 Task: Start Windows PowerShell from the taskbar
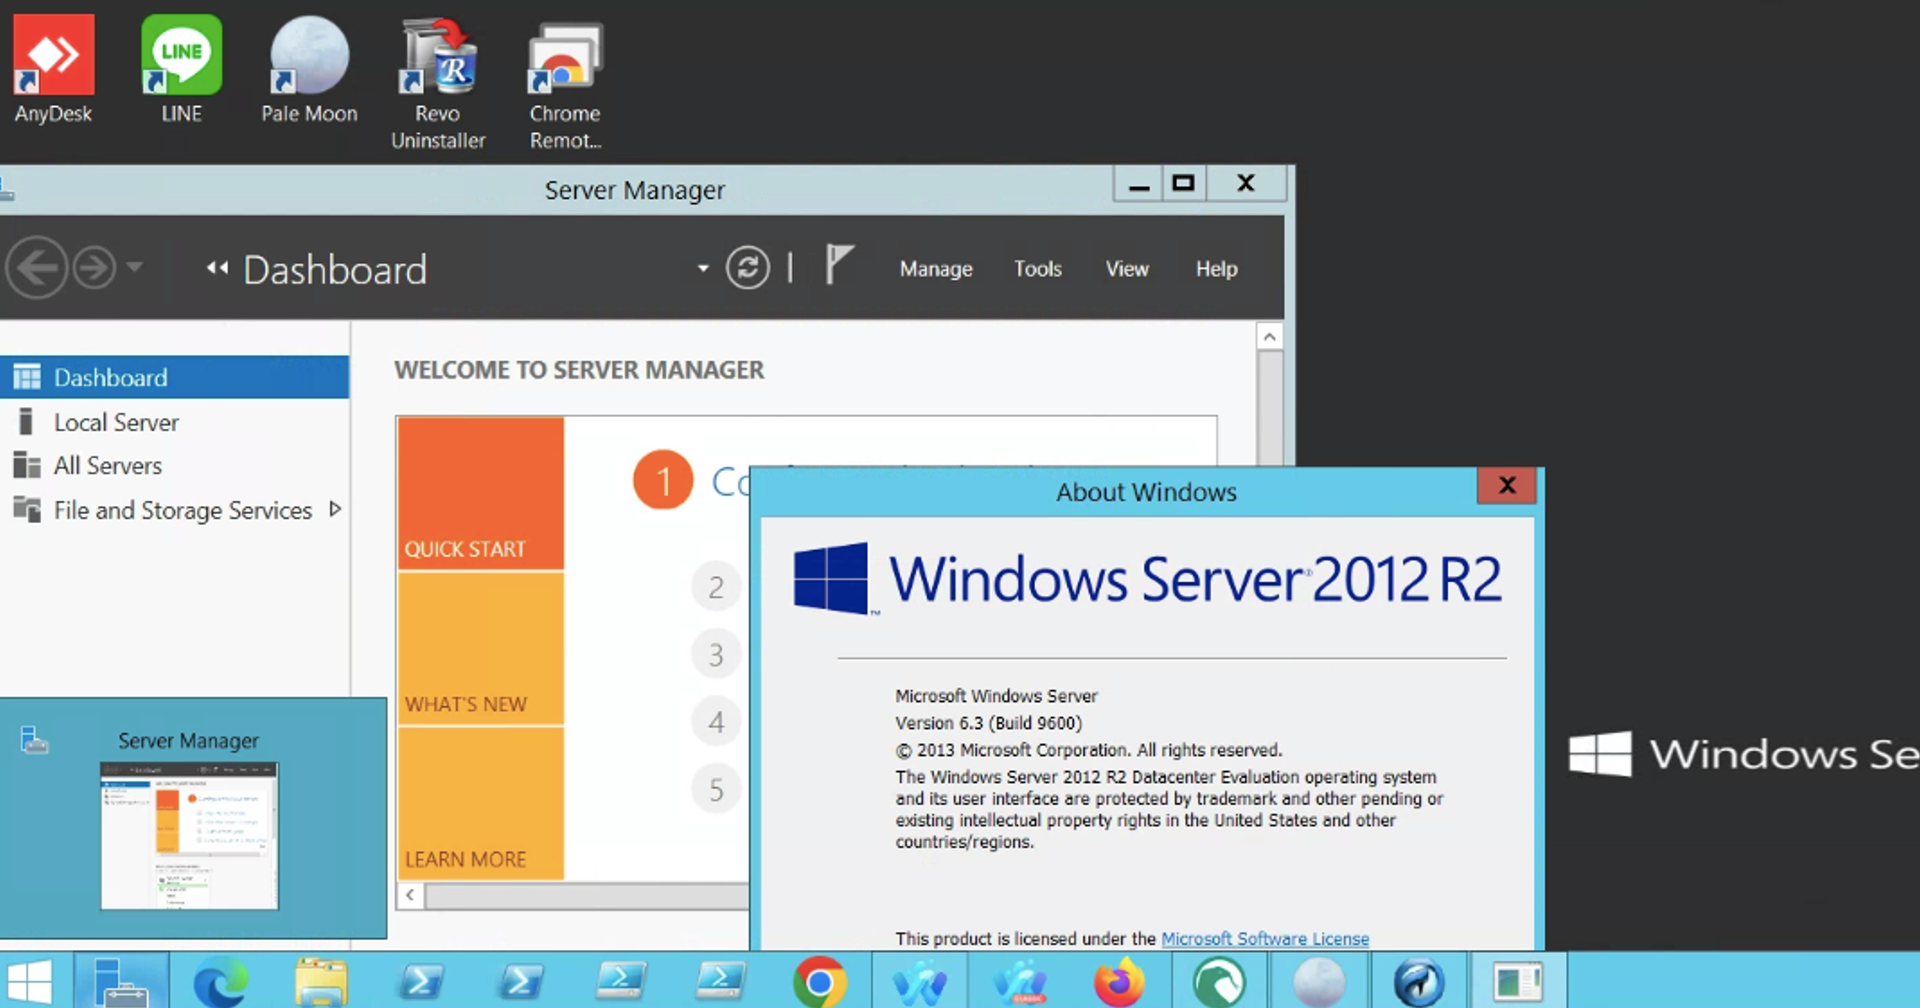421,984
